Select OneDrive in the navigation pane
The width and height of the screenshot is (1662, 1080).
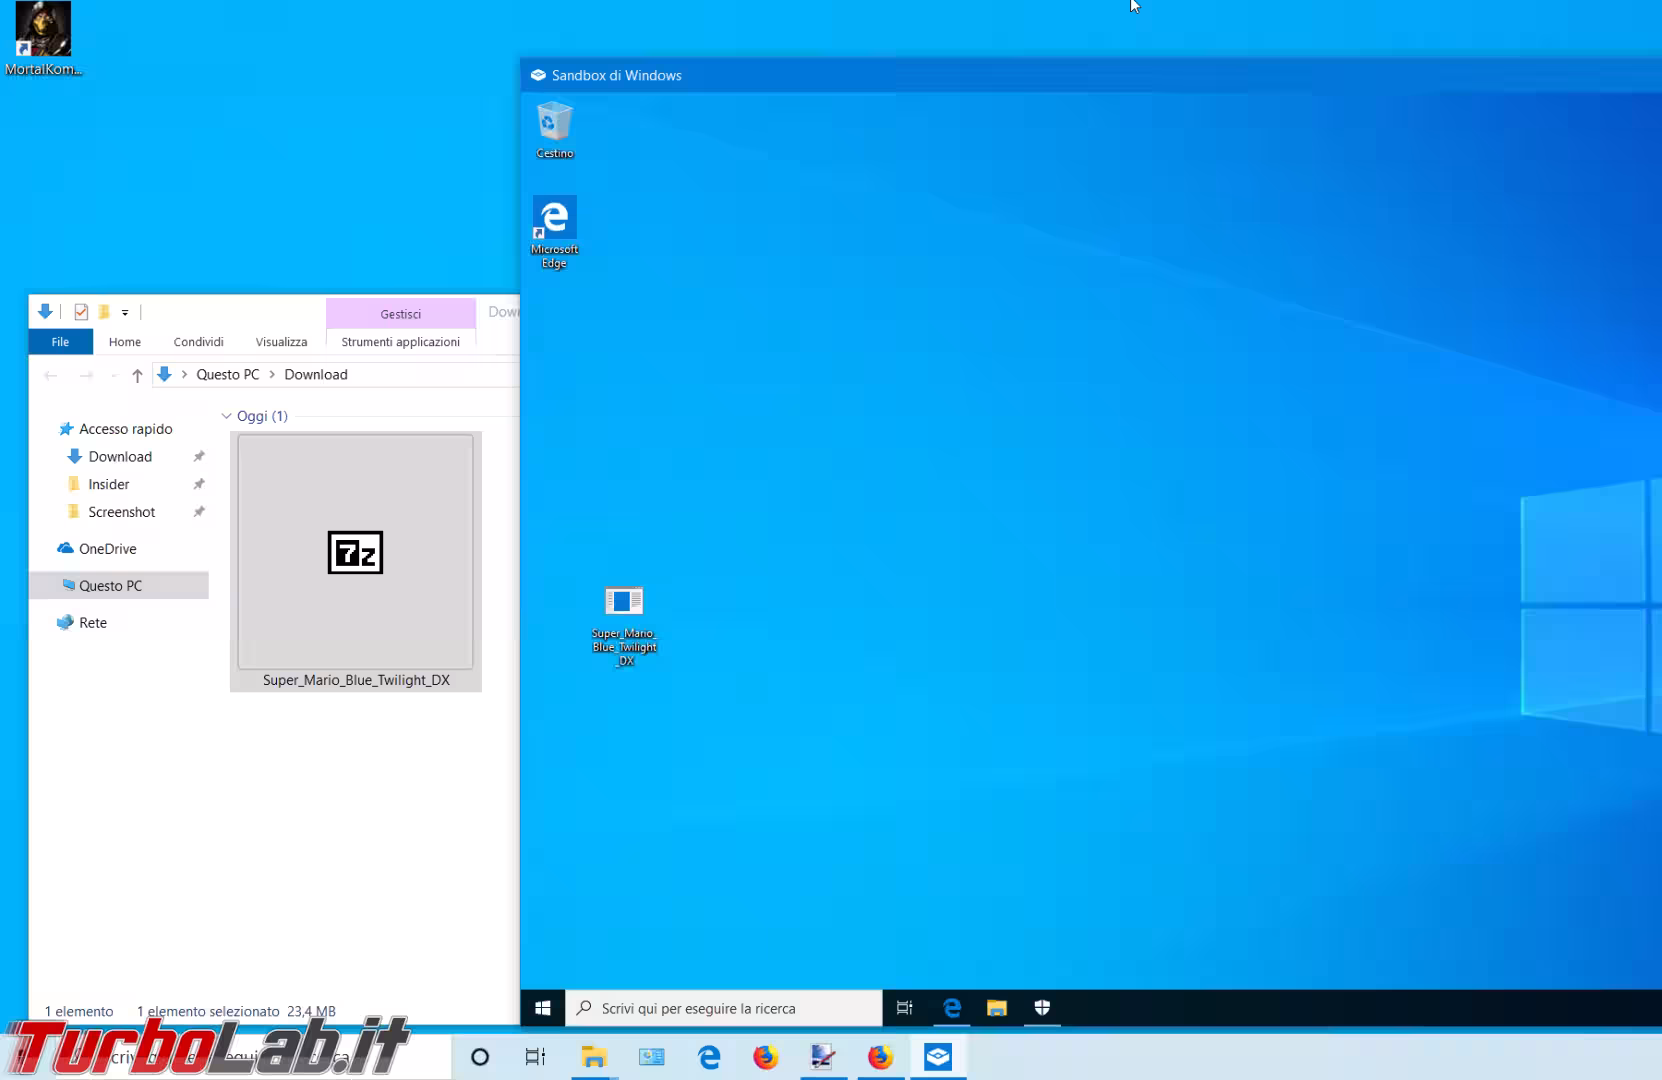107,549
